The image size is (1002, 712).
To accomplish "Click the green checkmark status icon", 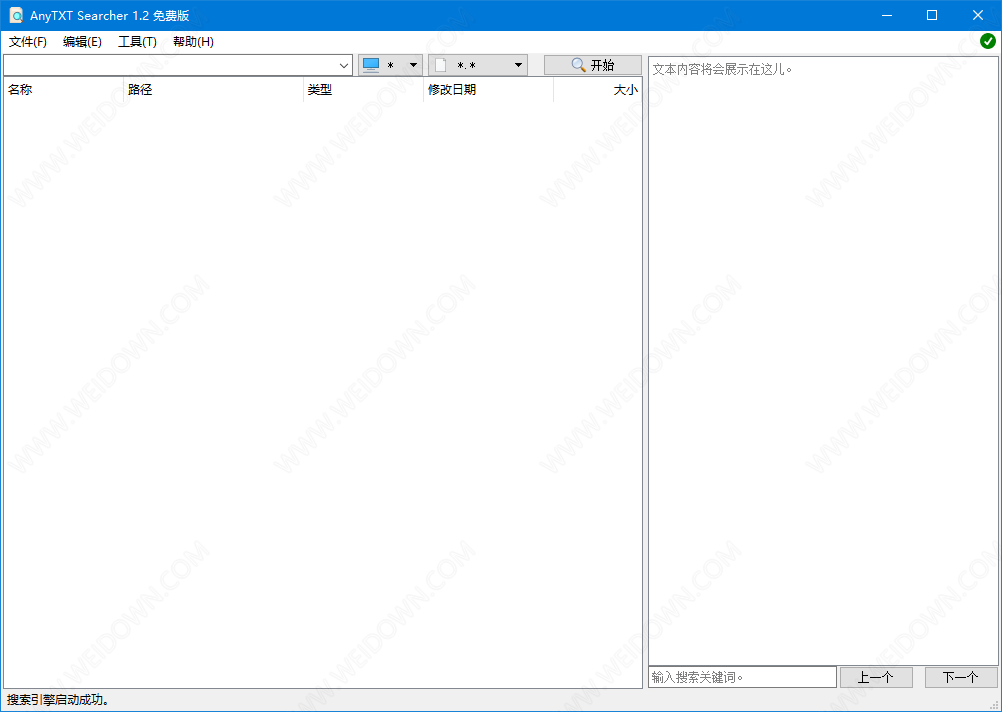I will 987,42.
